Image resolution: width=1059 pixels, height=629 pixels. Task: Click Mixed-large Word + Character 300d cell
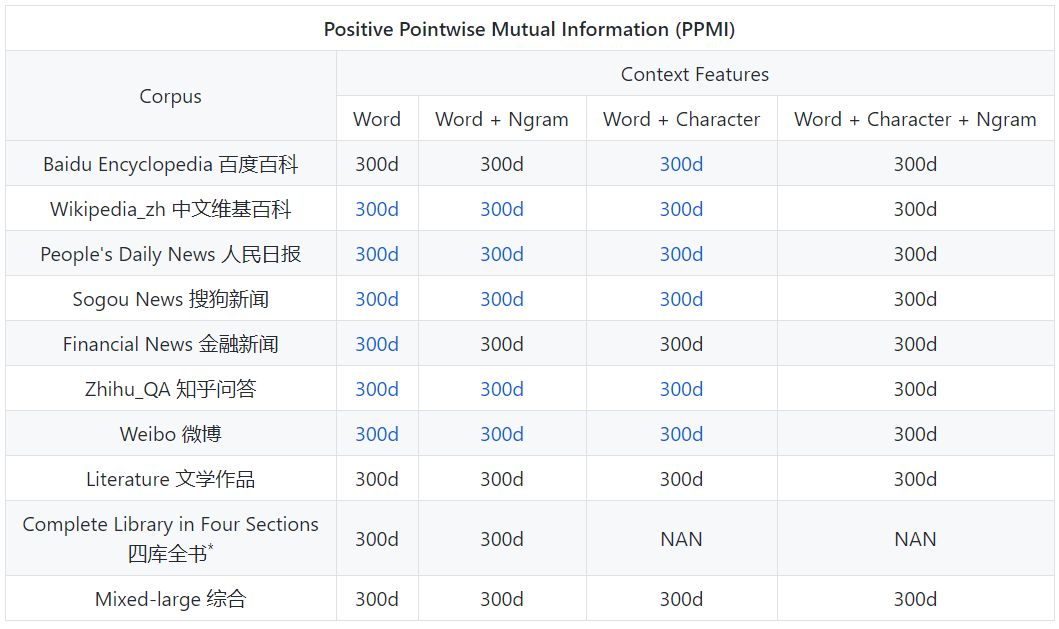681,599
